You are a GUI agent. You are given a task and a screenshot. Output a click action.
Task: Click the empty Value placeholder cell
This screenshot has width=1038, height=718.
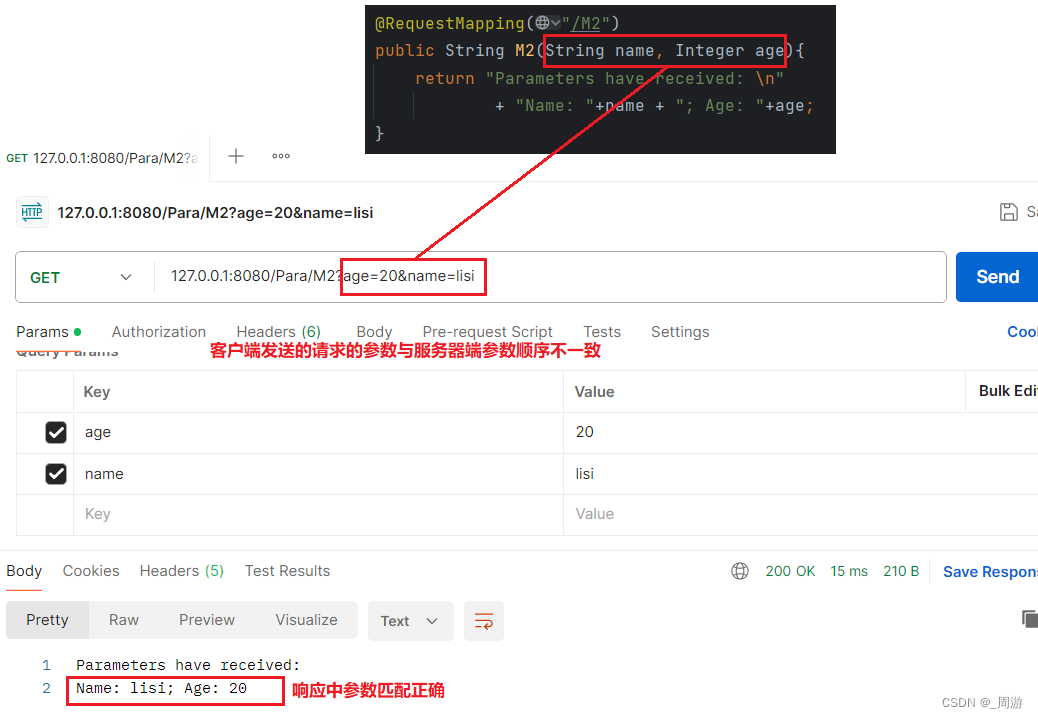pyautogui.click(x=800, y=514)
